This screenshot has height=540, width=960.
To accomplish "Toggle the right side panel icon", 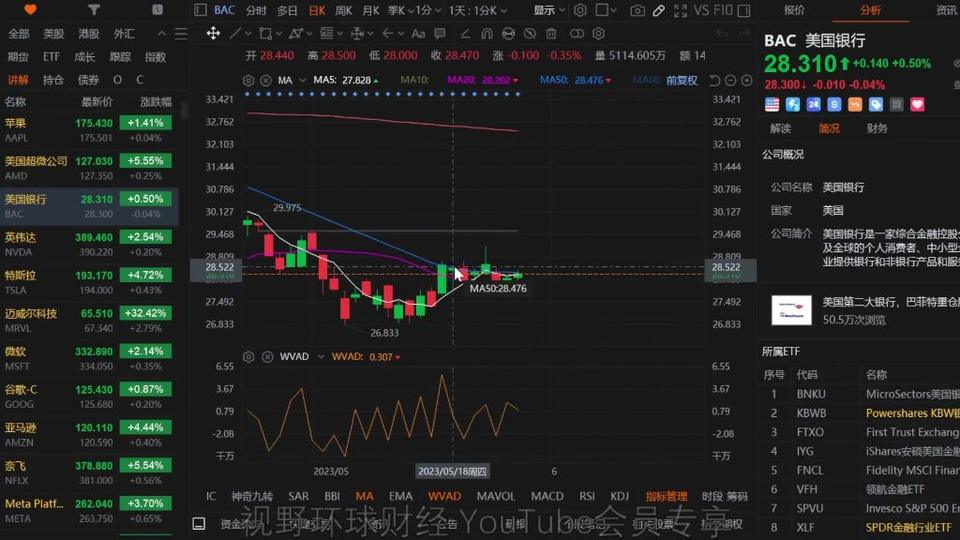I will [x=744, y=10].
